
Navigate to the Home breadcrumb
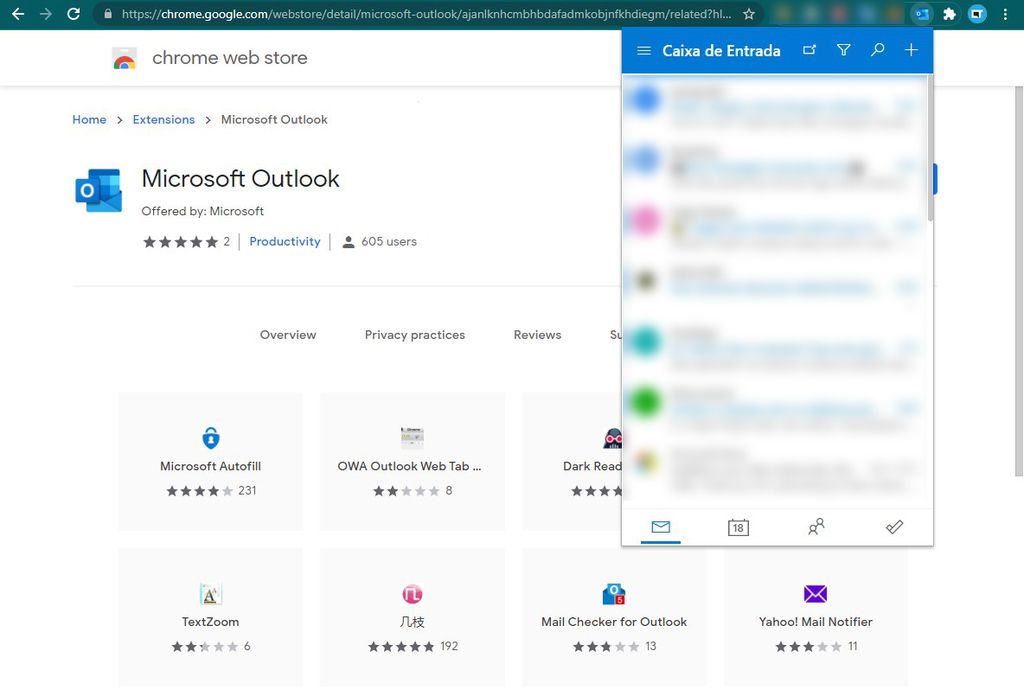tap(89, 119)
